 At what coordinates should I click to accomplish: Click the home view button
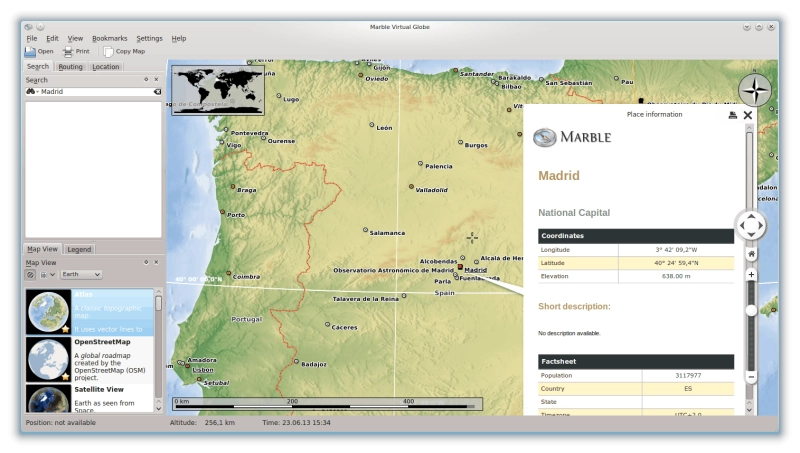point(751,254)
